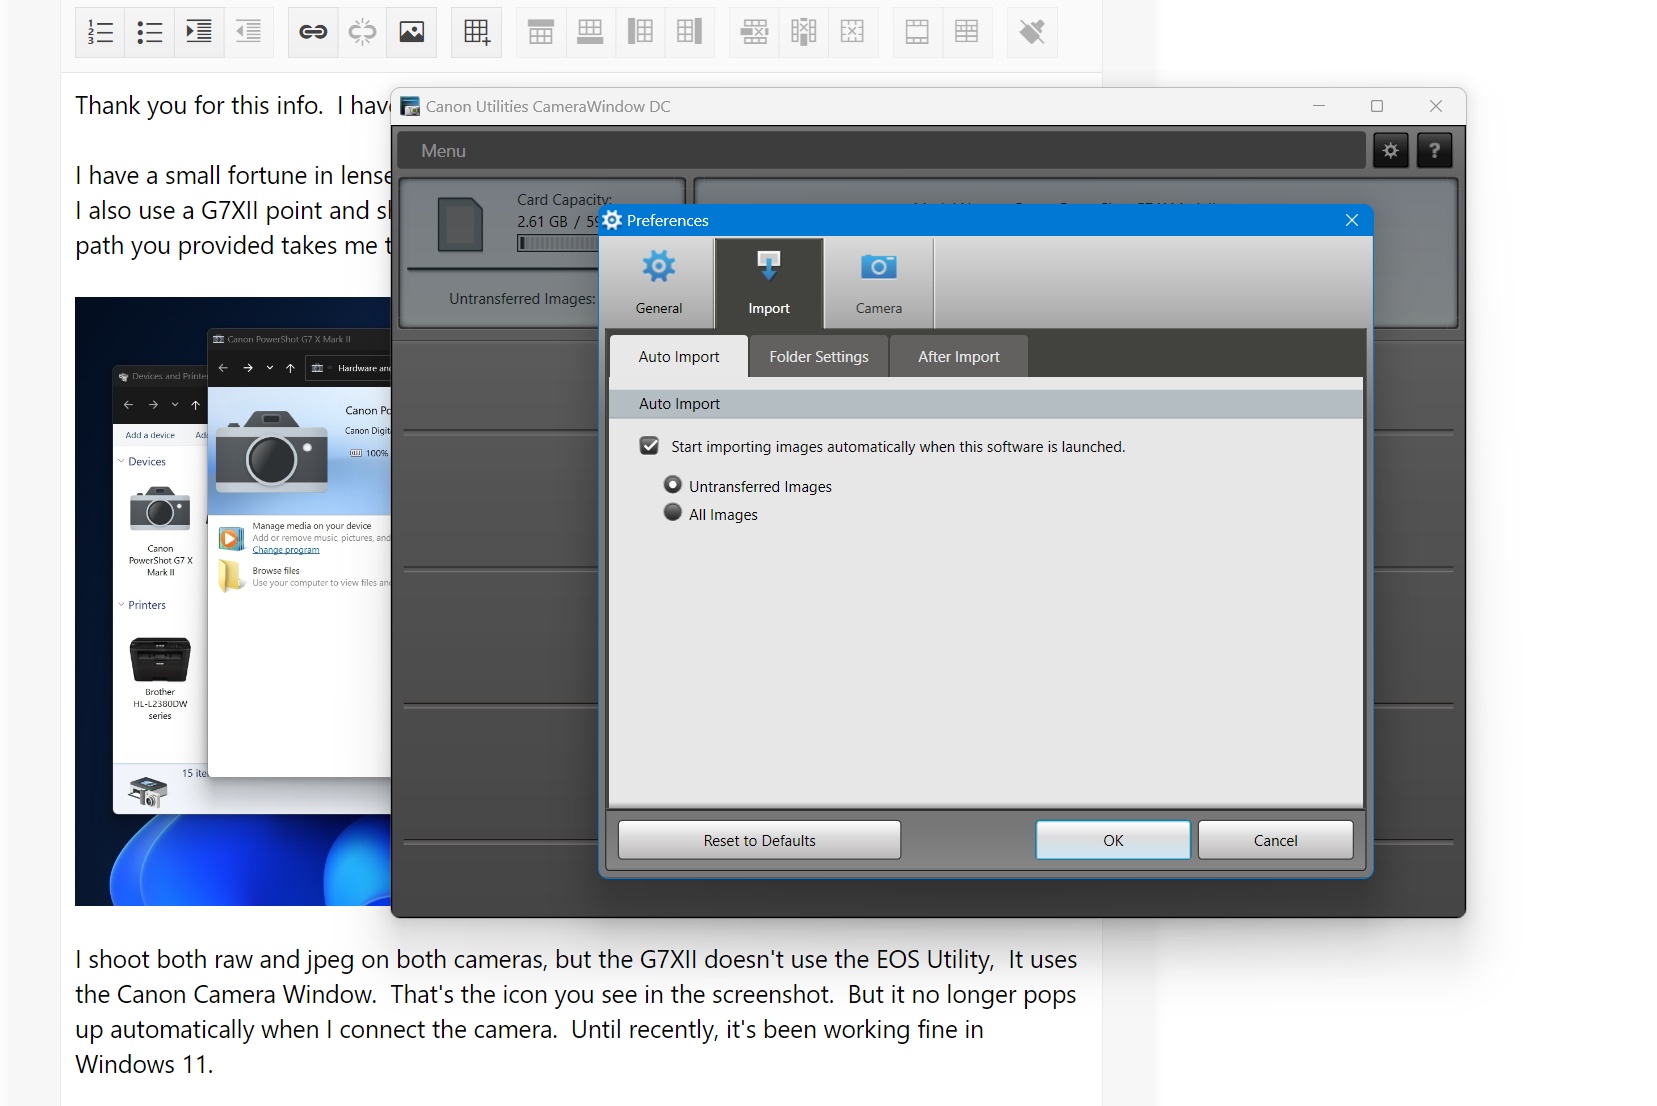
Task: Click the line starting 'I shoot both raw and jpeg'
Action: tap(576, 960)
